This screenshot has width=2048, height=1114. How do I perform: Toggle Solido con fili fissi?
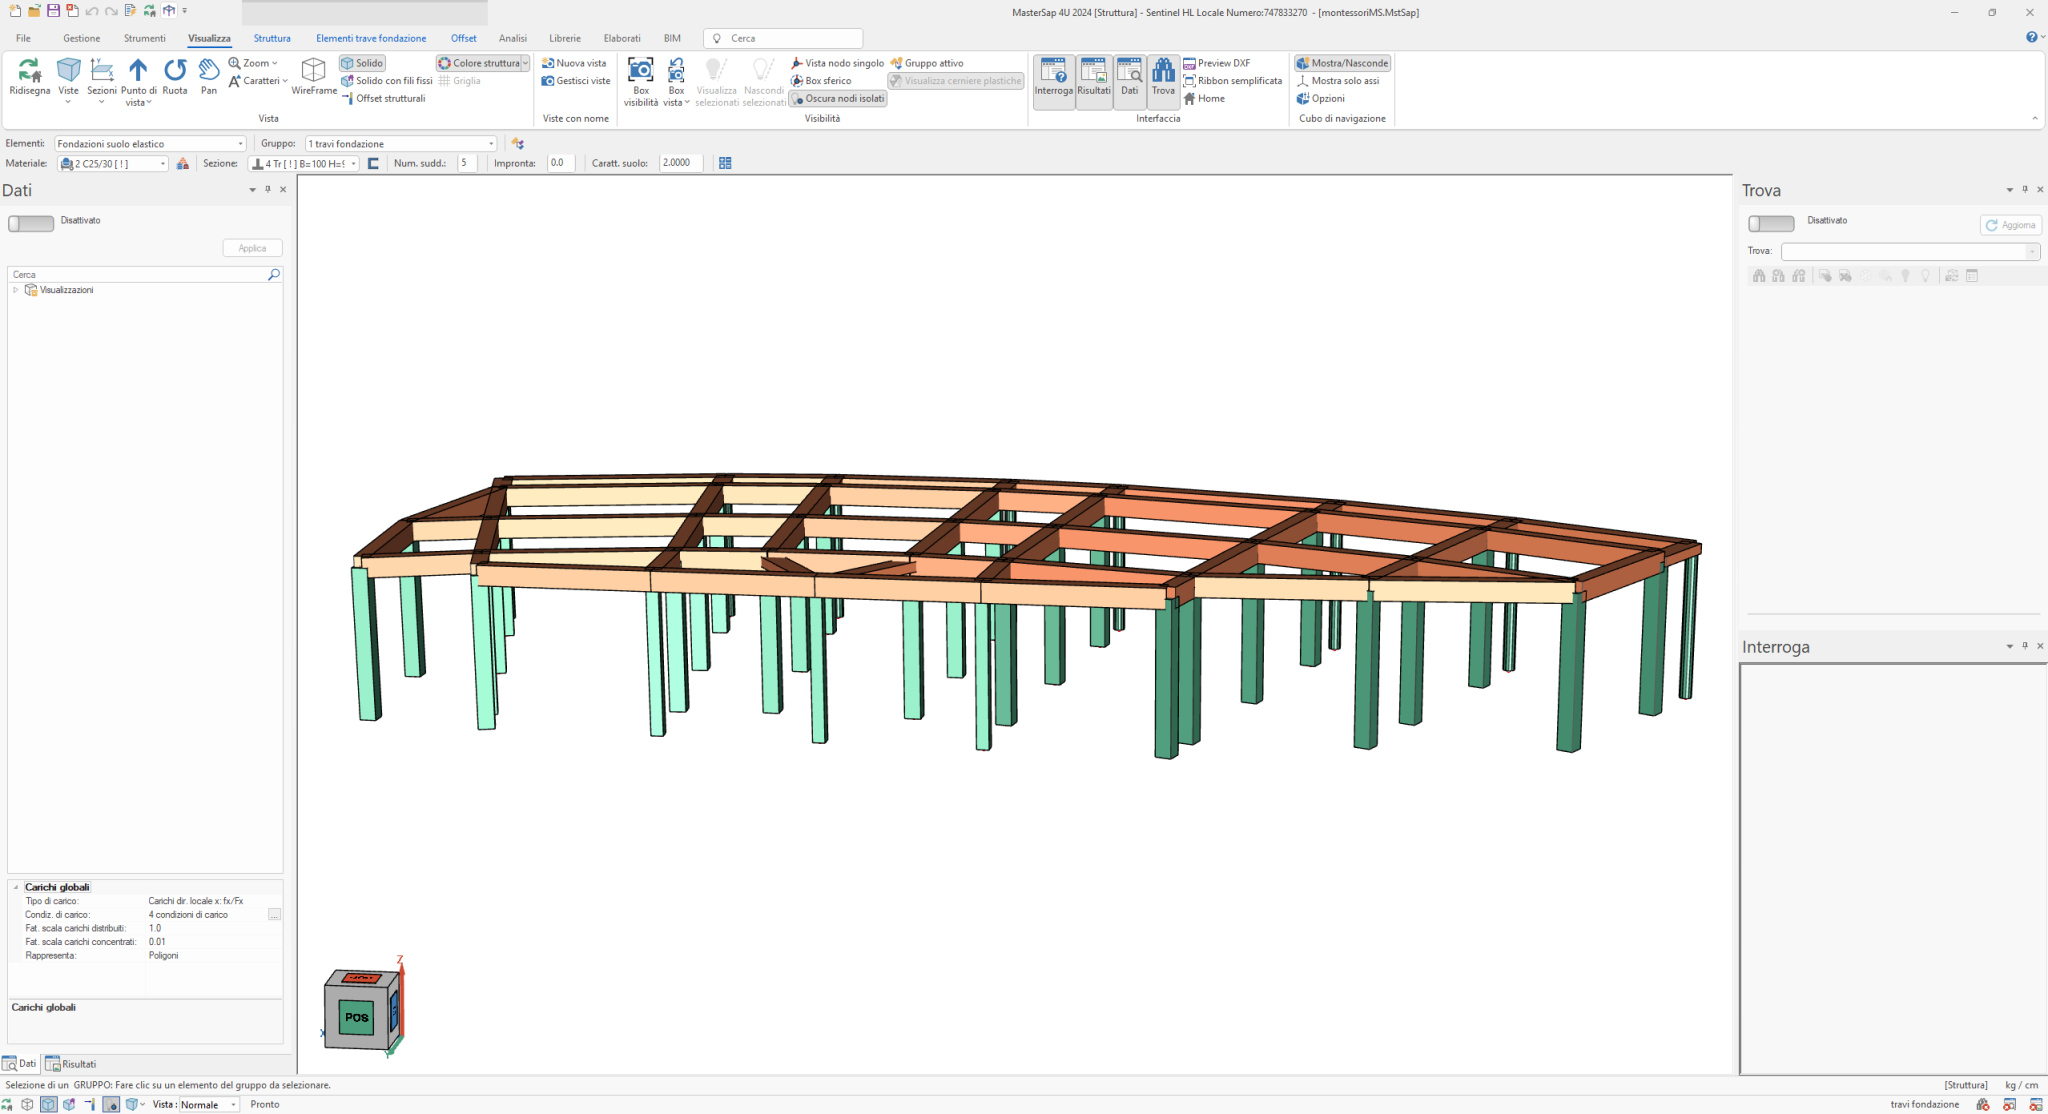(386, 81)
